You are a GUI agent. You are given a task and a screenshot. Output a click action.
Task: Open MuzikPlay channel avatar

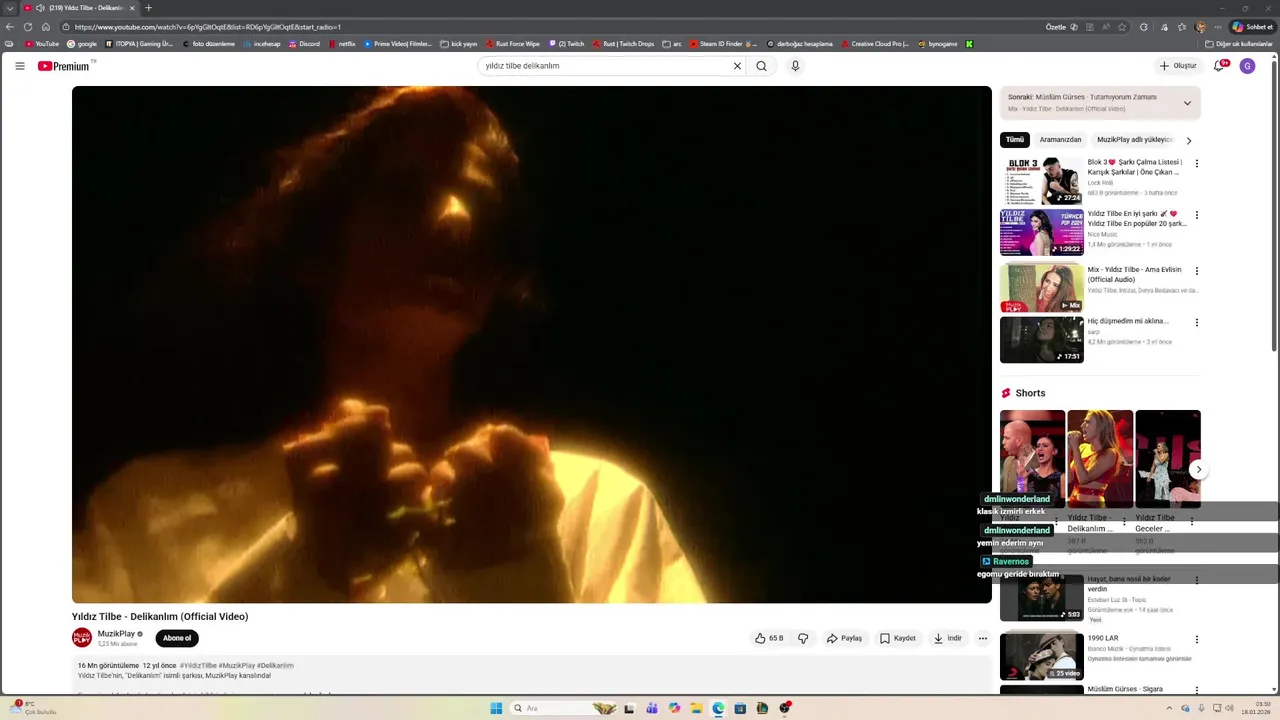click(82, 638)
